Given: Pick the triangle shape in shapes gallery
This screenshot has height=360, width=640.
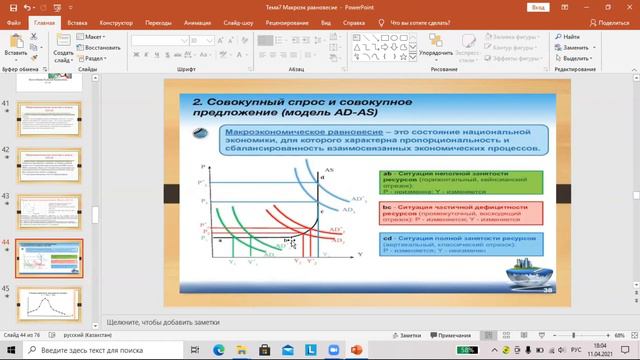Looking at the screenshot, I should click(357, 47).
